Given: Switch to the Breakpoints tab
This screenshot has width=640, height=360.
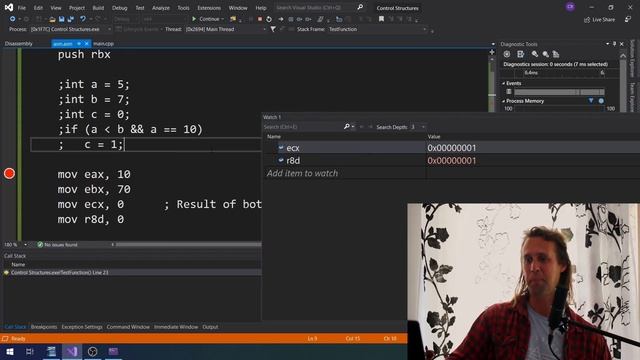Looking at the screenshot, I should 44,327.
